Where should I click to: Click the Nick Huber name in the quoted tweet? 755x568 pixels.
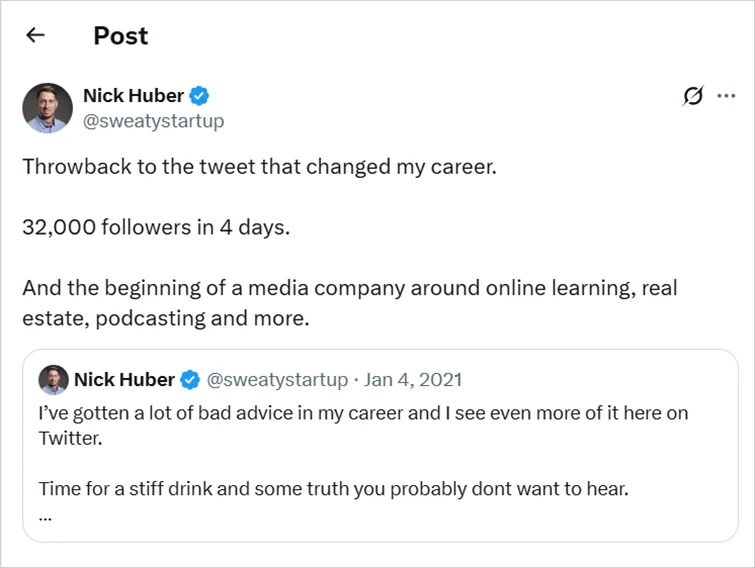tap(124, 380)
